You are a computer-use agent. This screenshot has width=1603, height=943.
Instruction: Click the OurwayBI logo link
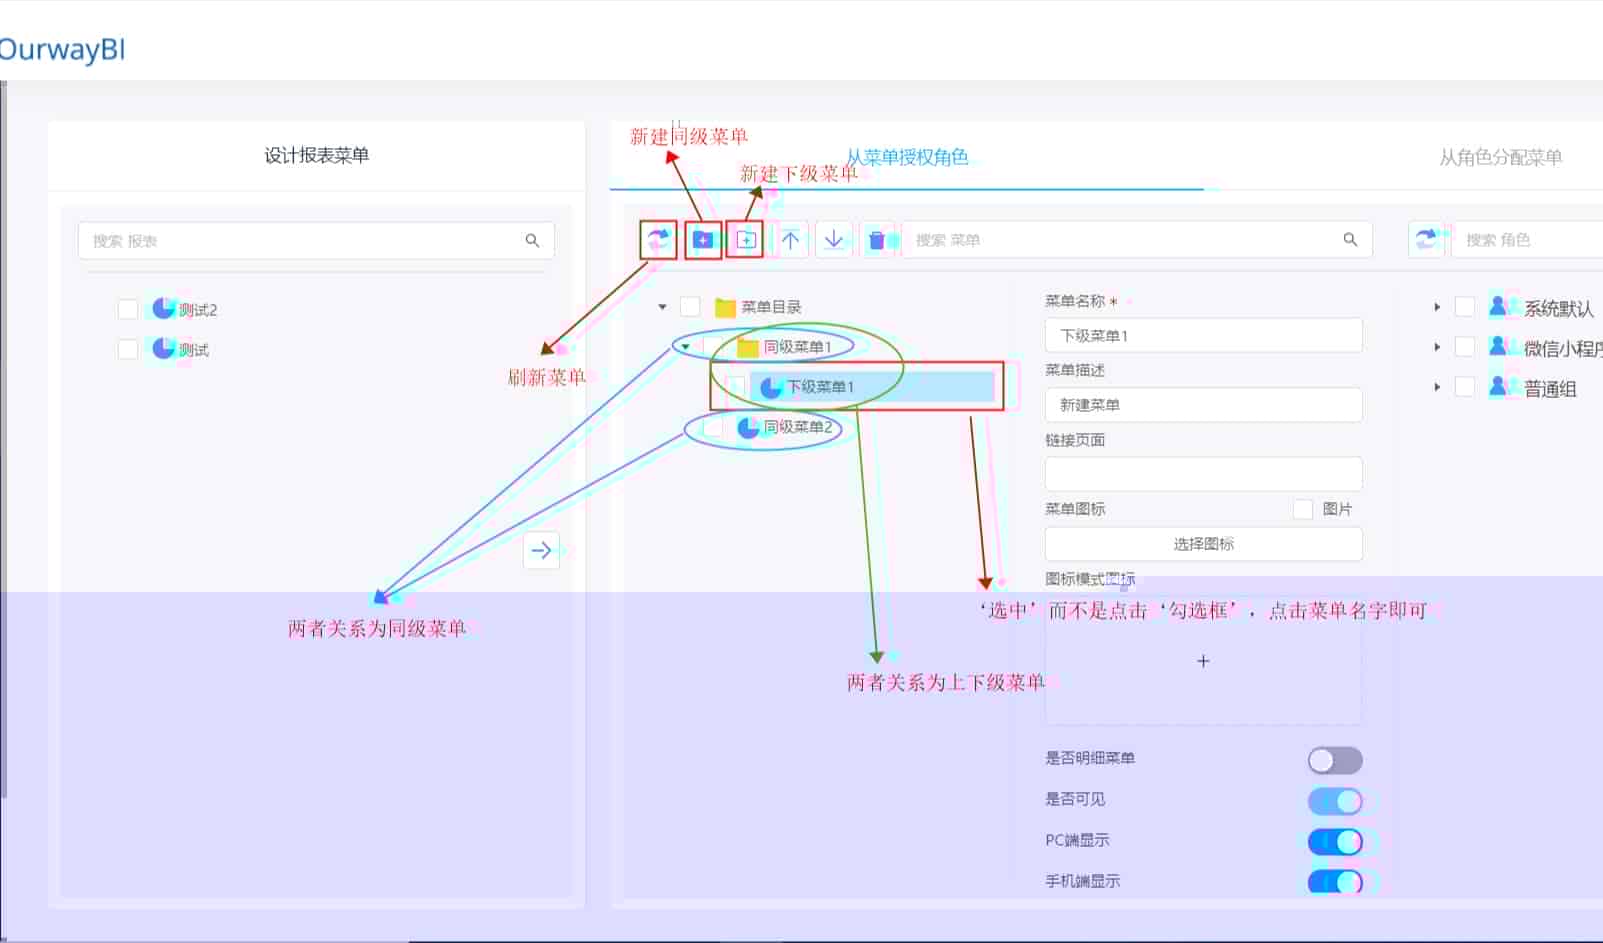tap(62, 49)
